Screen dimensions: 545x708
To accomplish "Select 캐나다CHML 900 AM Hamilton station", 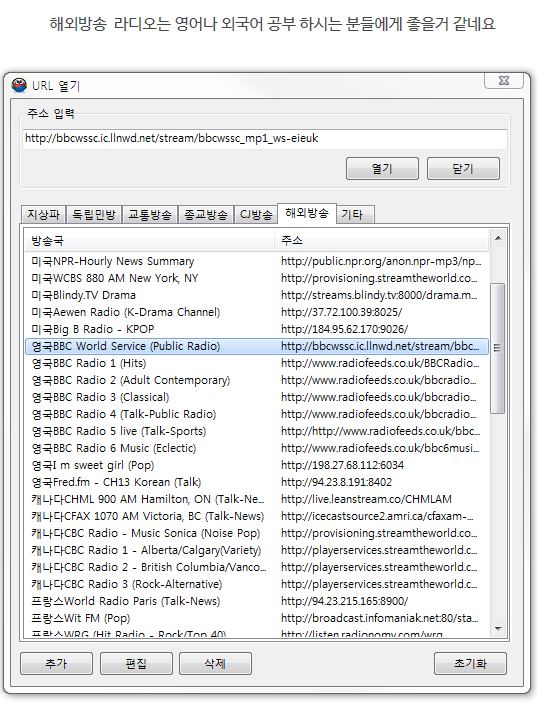I will pos(257,499).
